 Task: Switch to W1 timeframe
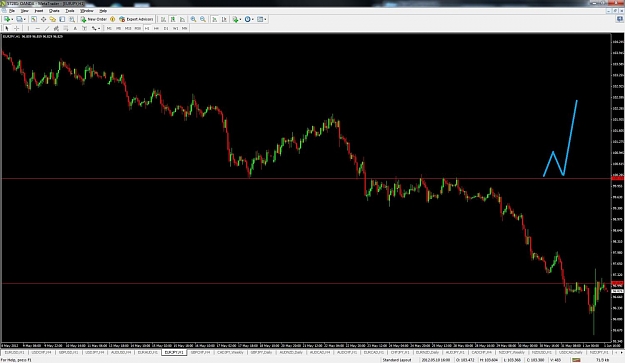(x=175, y=28)
